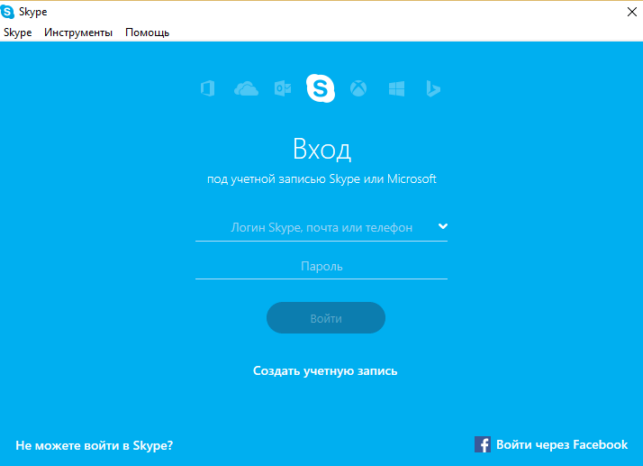
Task: Click Создать учетную запись link
Action: pyautogui.click(x=325, y=371)
